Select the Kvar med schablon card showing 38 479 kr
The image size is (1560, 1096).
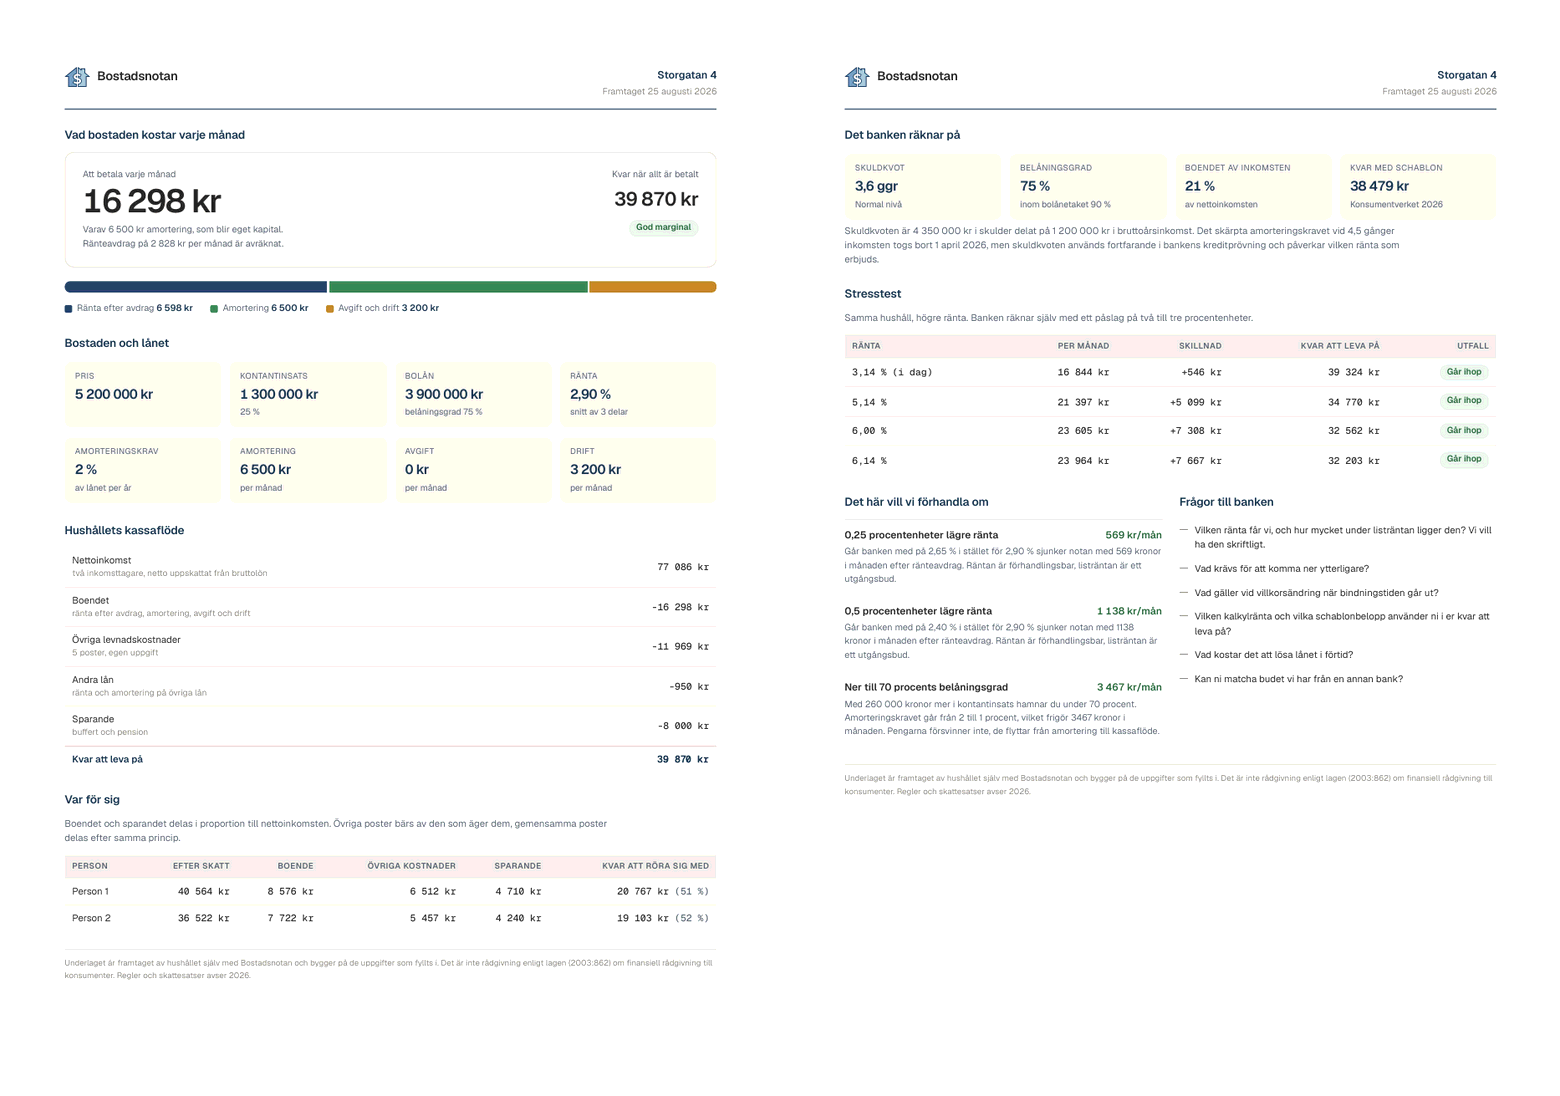tap(1418, 186)
